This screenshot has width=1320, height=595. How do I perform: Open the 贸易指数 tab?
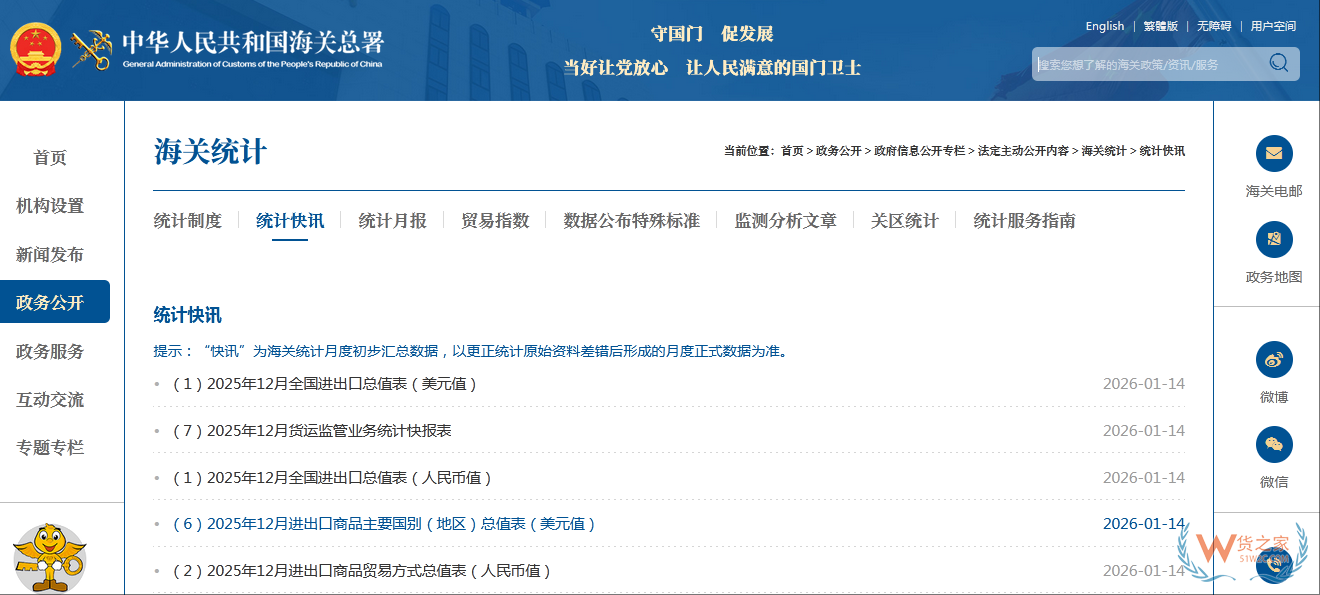[x=494, y=221]
